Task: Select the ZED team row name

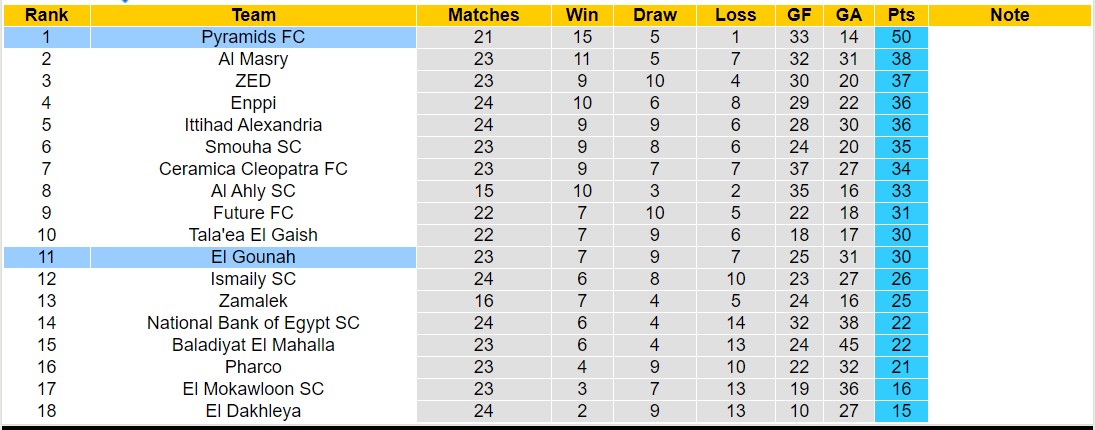Action: [253, 81]
